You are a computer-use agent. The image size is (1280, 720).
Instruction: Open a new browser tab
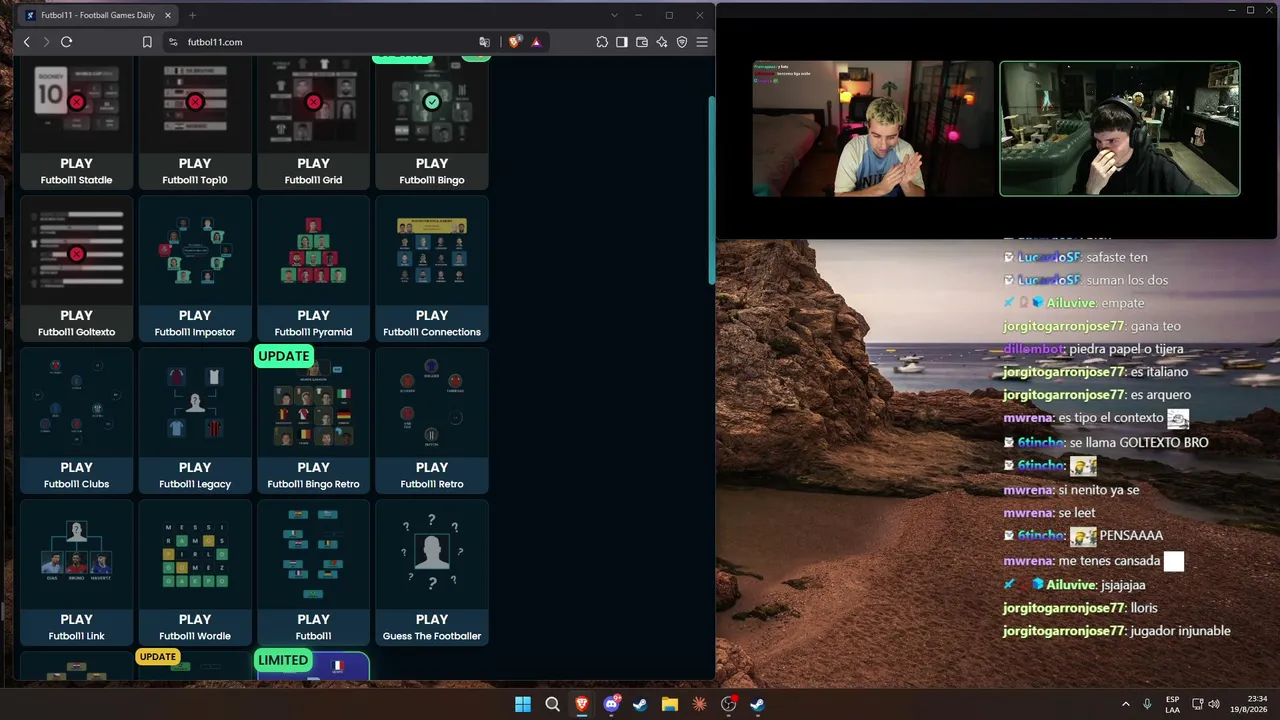point(192,15)
